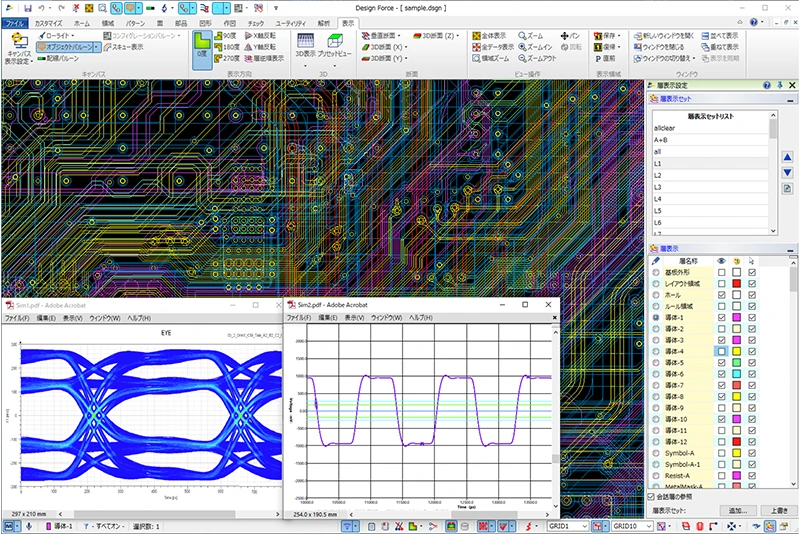Click the cyan color swatch of 導体-6

tap(737, 374)
